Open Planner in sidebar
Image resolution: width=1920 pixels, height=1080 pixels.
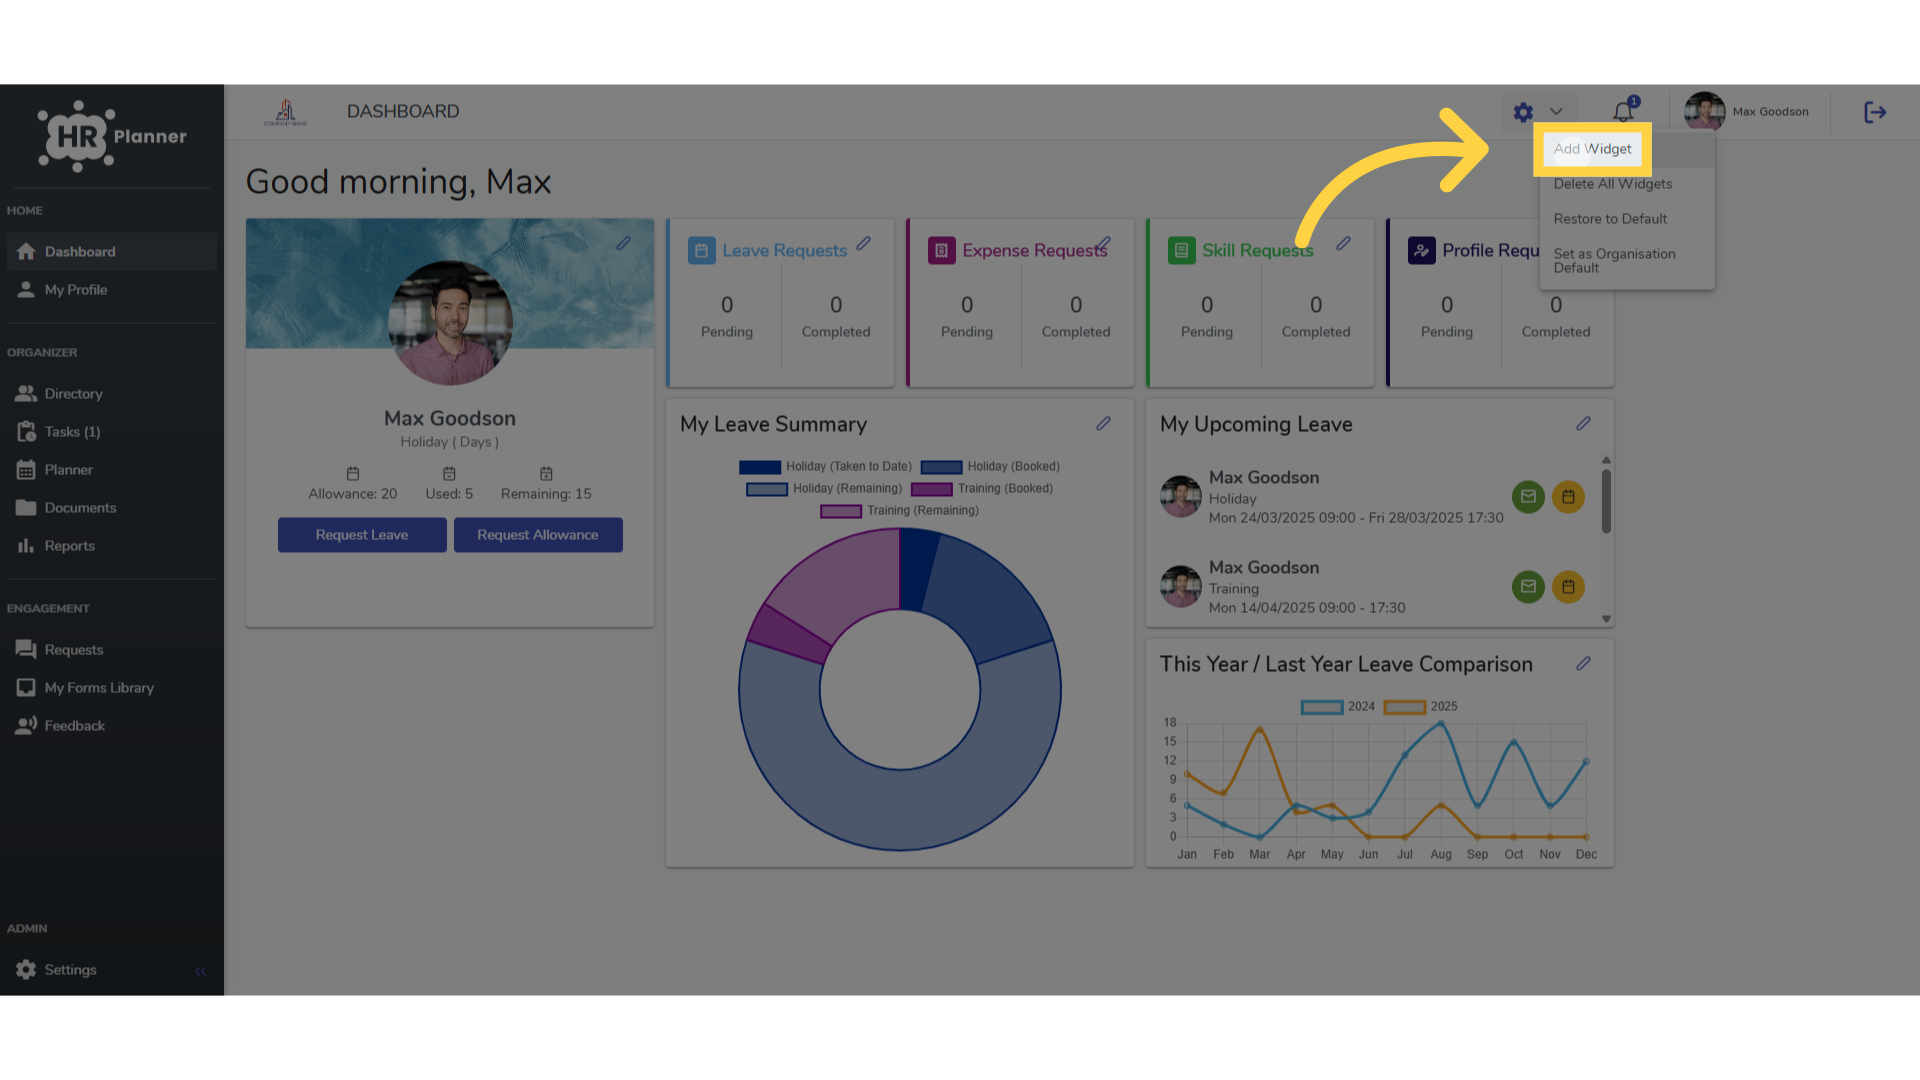click(x=112, y=470)
